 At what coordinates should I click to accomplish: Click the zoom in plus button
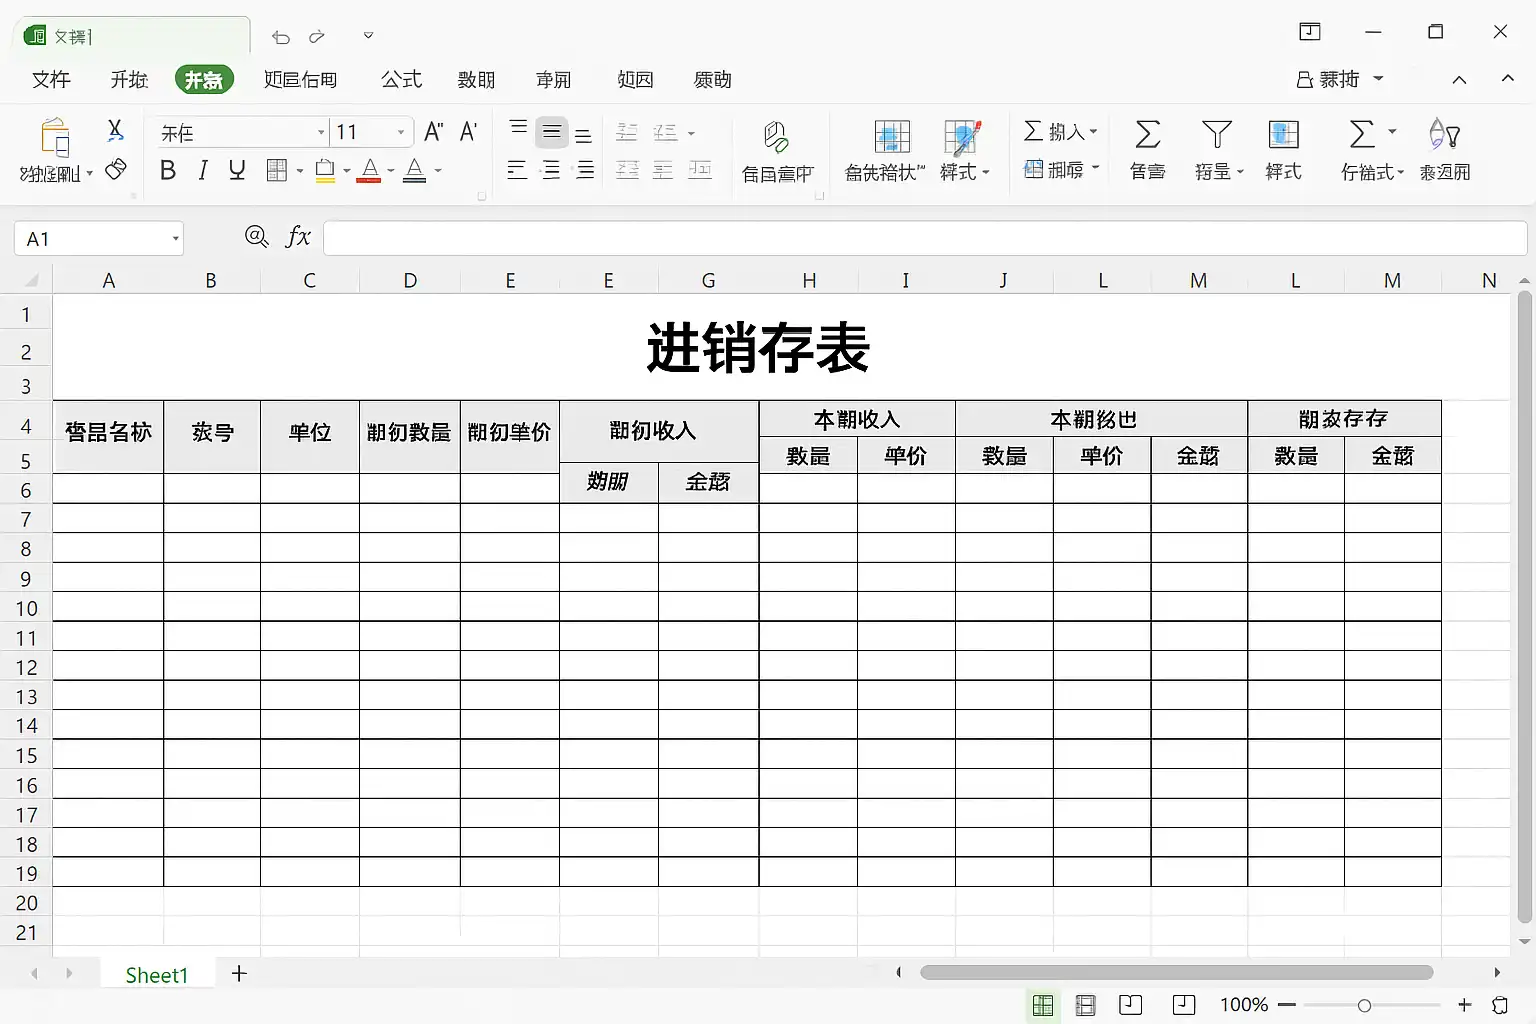(1465, 1005)
